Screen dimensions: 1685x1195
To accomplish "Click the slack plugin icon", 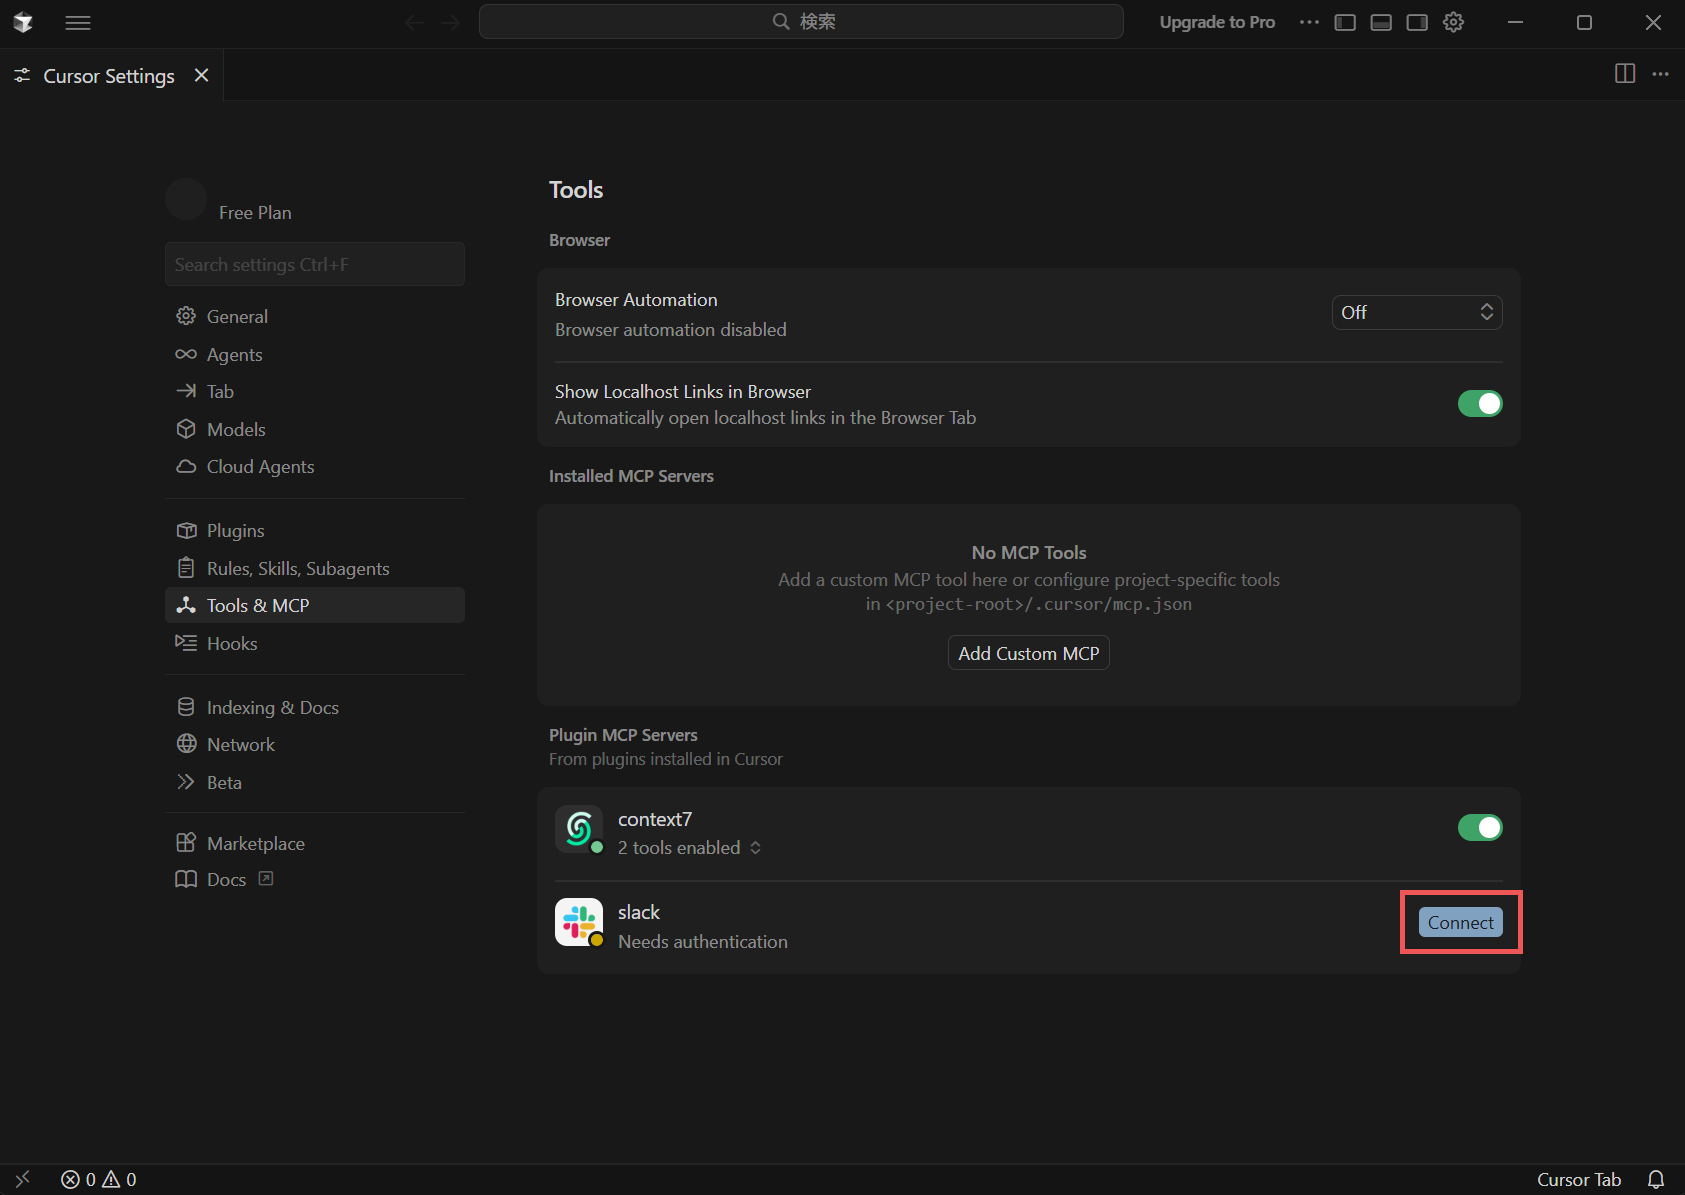I will pyautogui.click(x=579, y=922).
